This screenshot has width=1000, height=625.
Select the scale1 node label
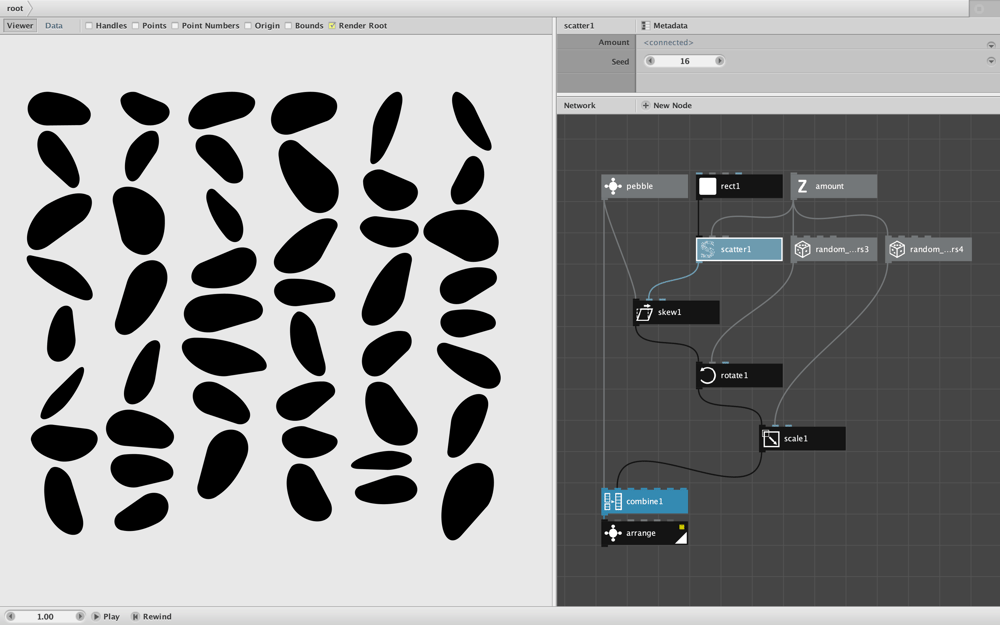coord(795,439)
